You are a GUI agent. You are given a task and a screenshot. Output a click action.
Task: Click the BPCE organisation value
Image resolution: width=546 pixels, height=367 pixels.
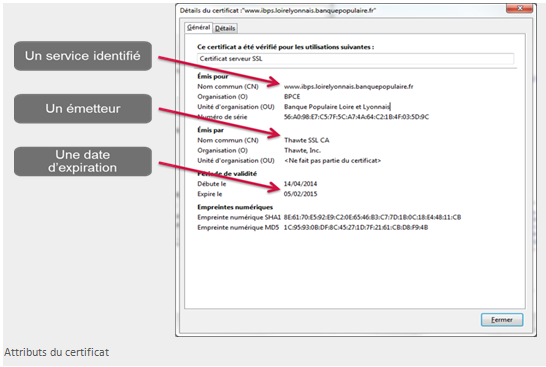click(x=292, y=96)
